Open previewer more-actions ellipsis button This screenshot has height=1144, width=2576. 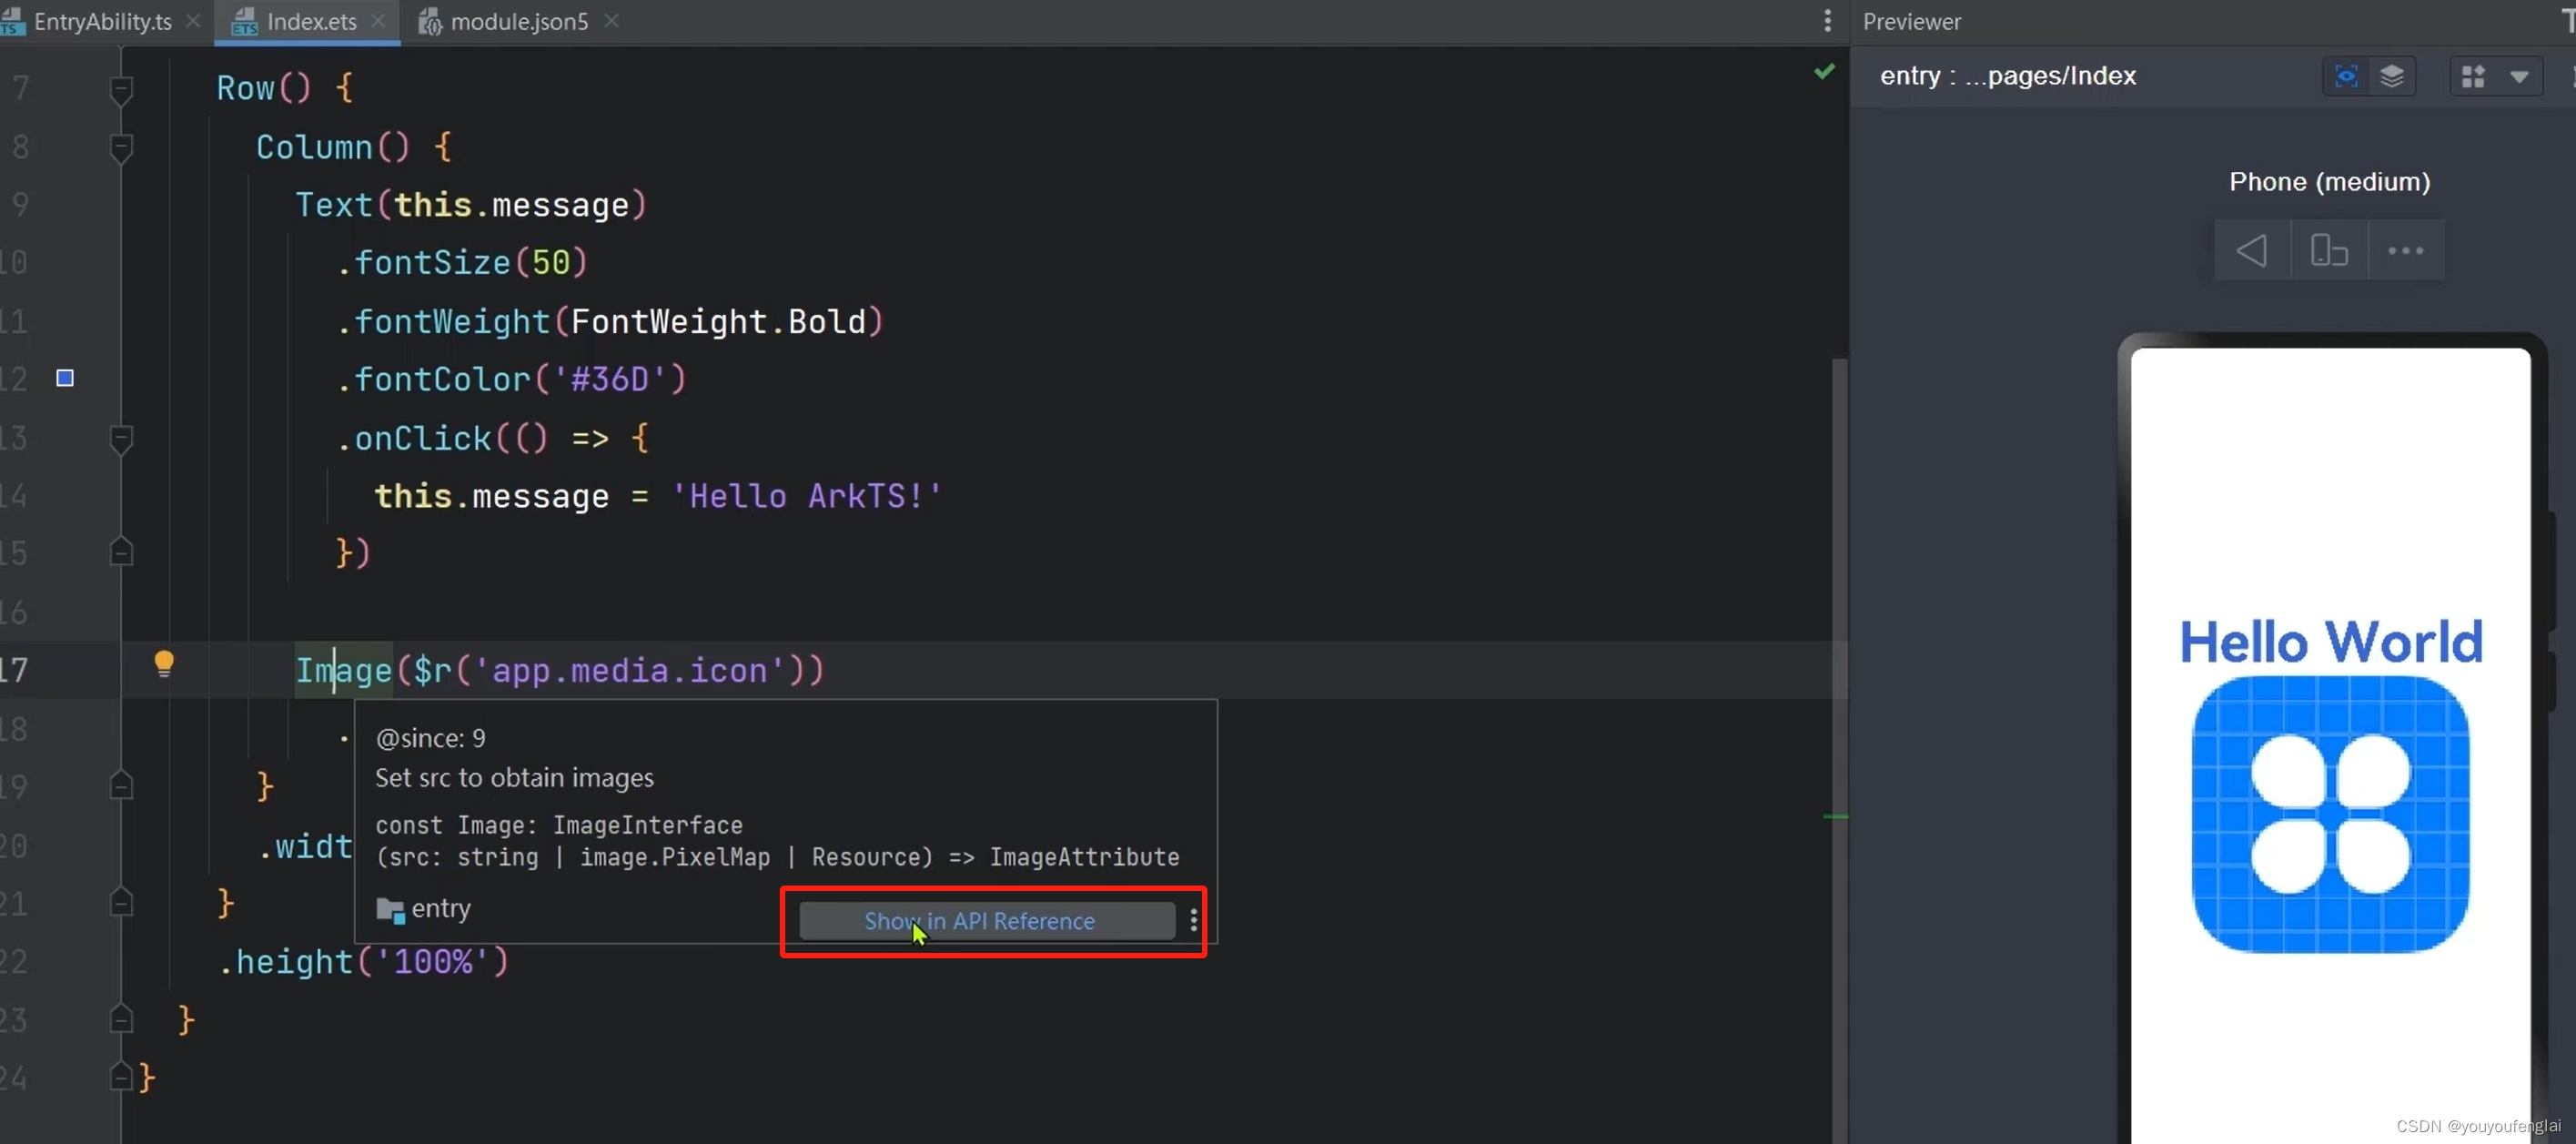[x=2406, y=250]
